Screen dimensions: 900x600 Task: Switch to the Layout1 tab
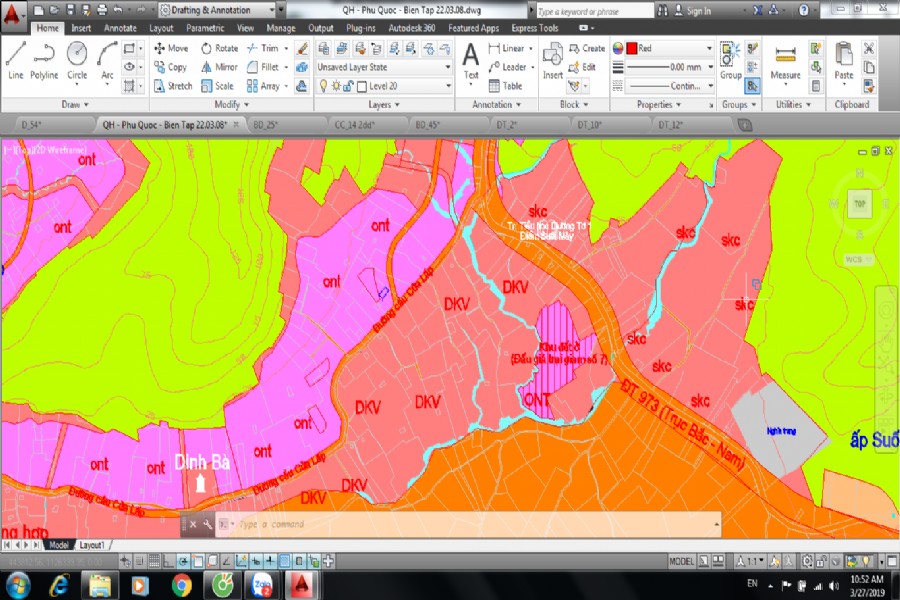click(x=92, y=545)
